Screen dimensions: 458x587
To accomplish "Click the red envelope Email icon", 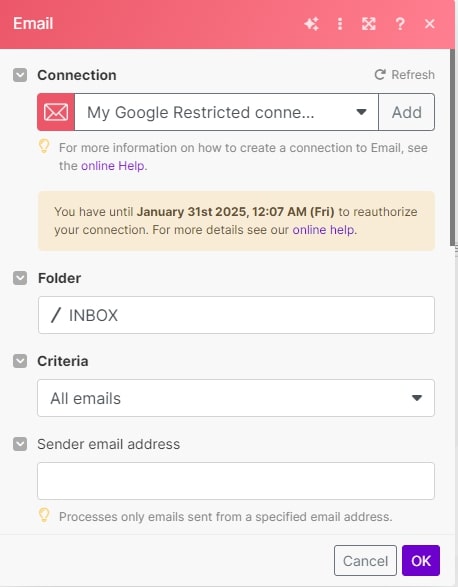I will coord(56,112).
